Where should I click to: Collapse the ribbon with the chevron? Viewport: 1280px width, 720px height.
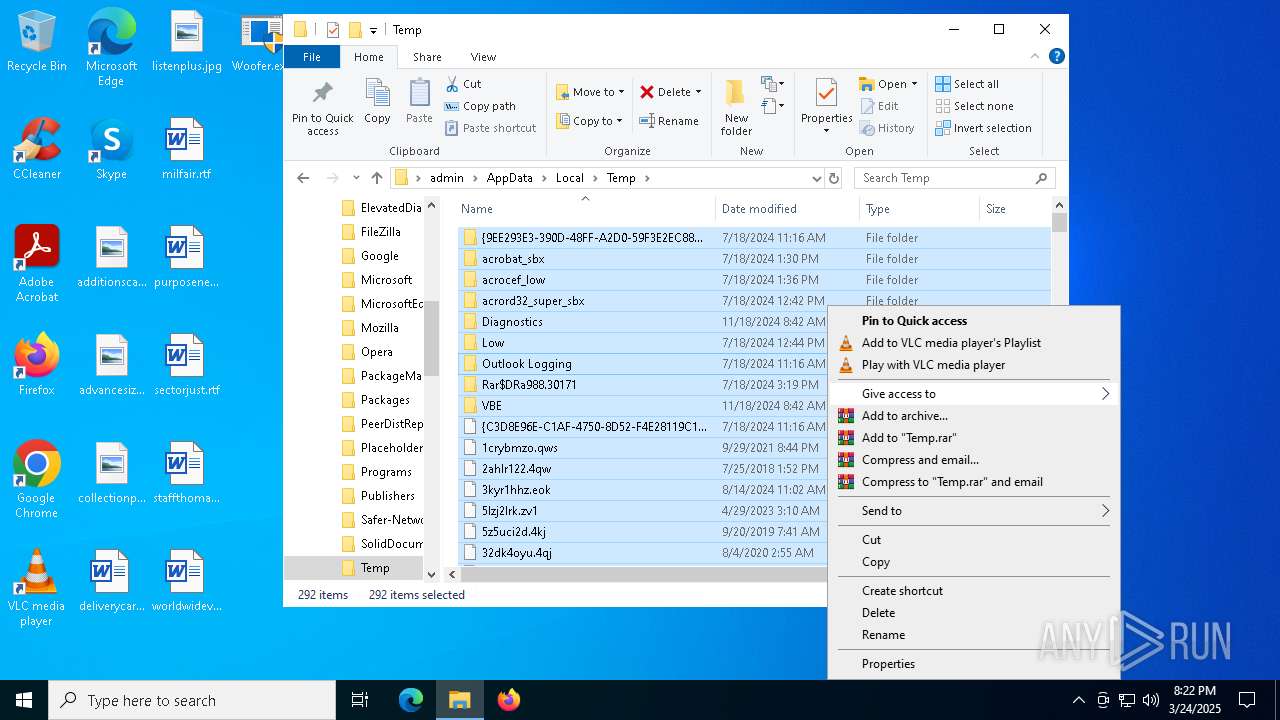tap(1036, 57)
